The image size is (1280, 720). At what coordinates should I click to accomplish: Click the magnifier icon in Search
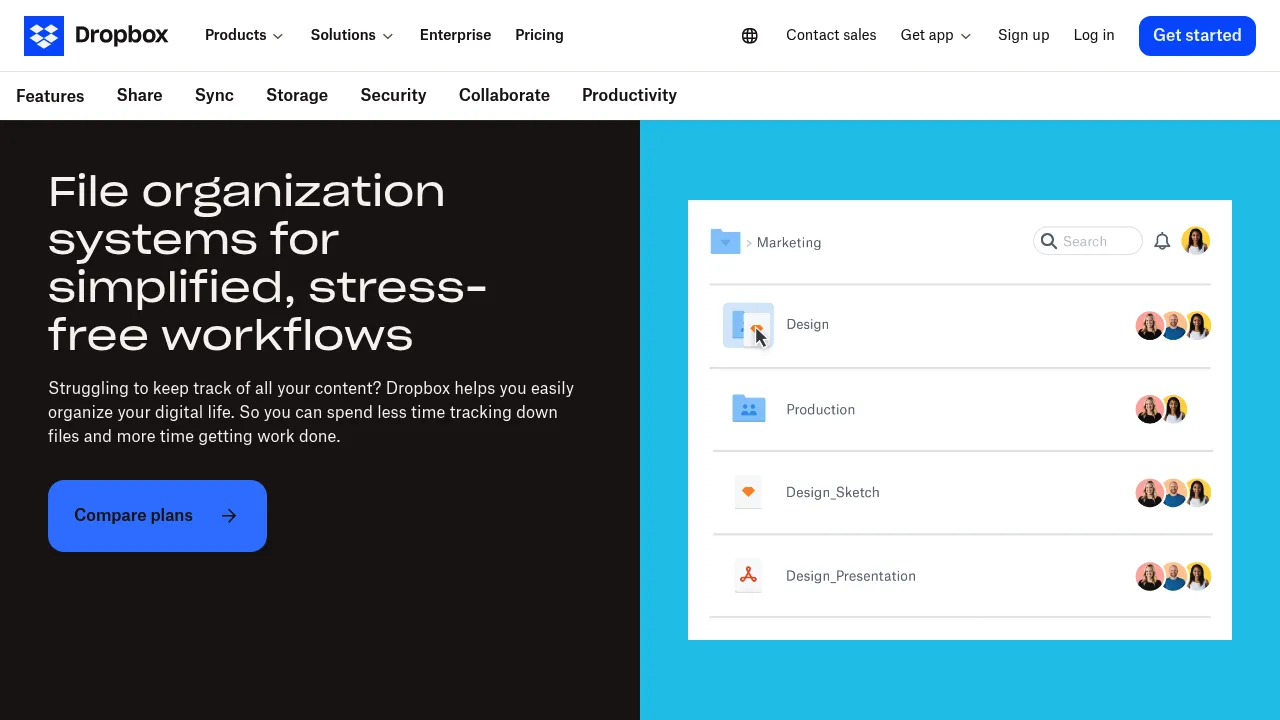[x=1049, y=241]
